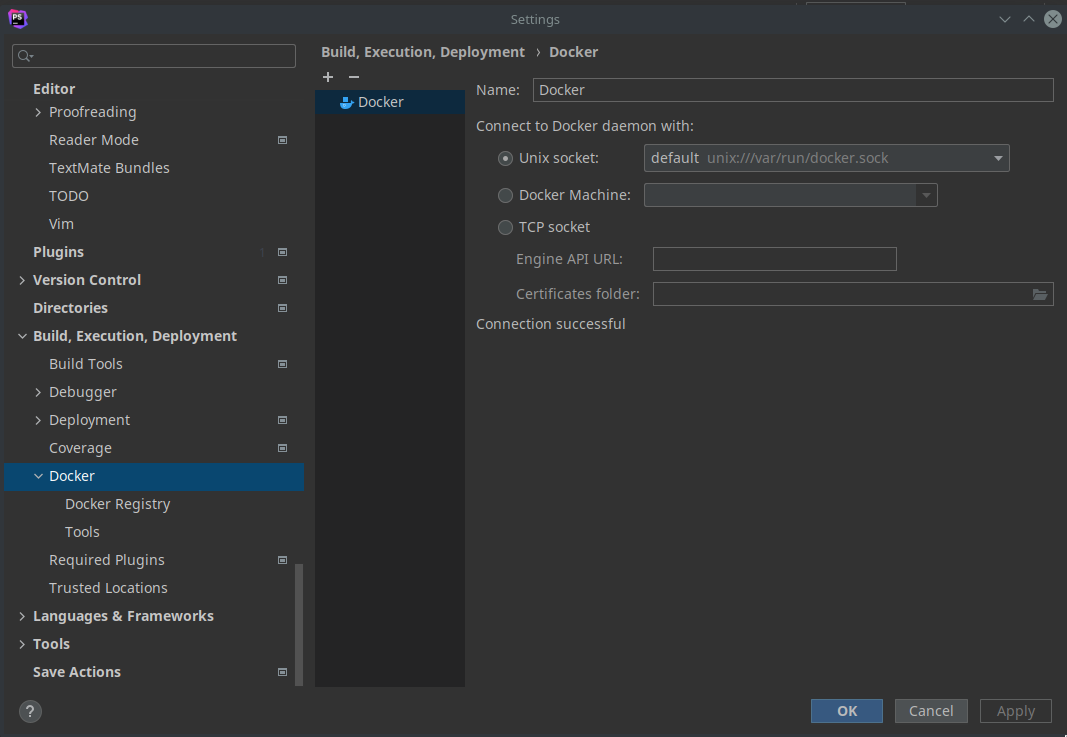Open the Build Tools settings page
The height and width of the screenshot is (737, 1067).
point(86,364)
